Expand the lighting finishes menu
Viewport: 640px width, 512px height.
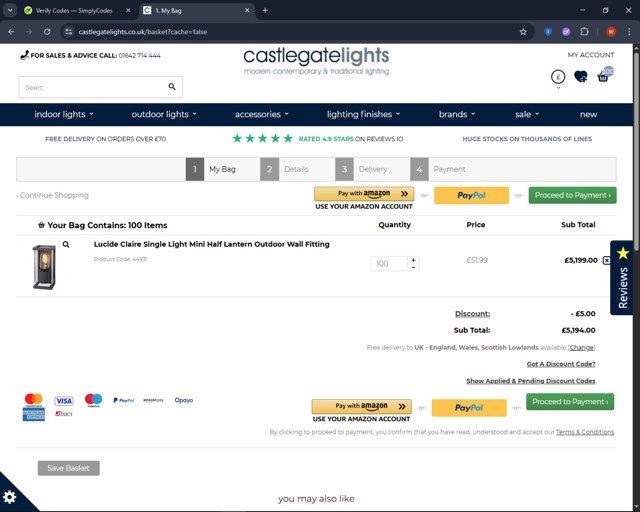[363, 114]
